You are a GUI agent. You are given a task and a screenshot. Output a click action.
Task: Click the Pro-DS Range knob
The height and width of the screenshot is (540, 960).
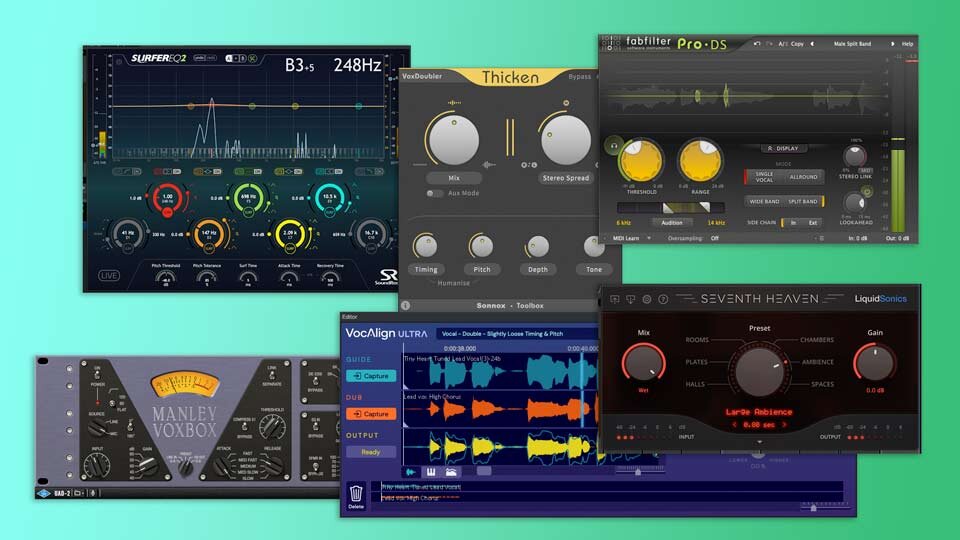pyautogui.click(x=700, y=161)
